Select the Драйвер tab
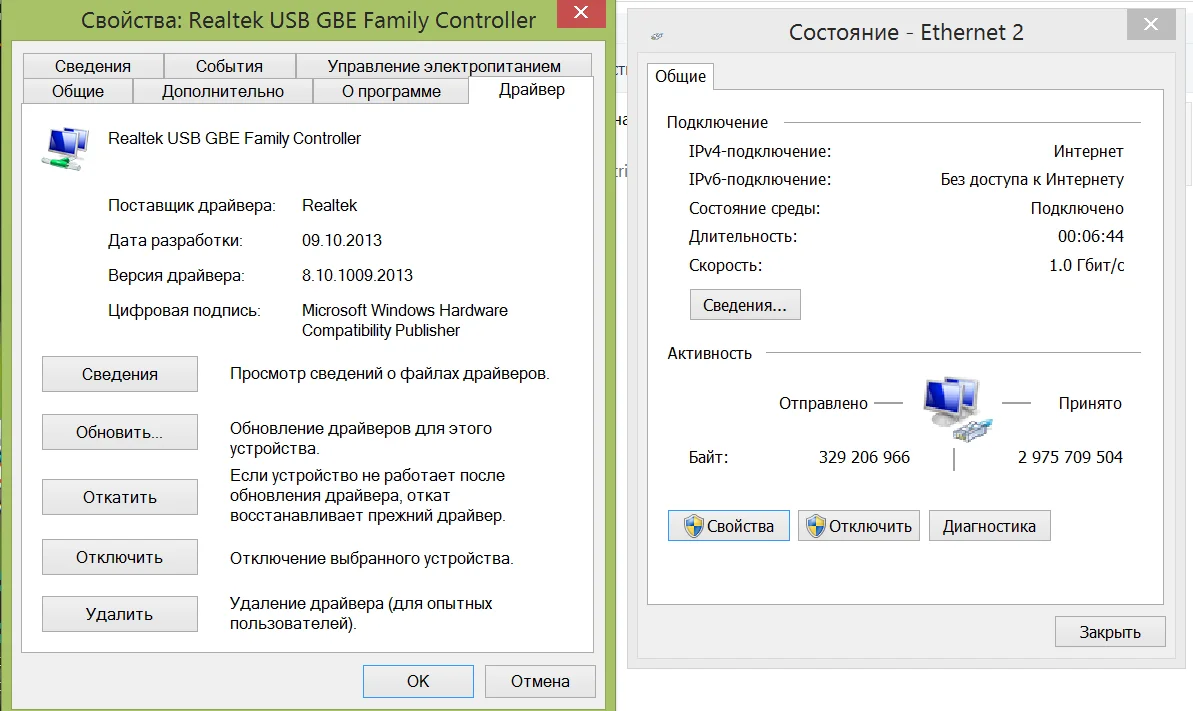The height and width of the screenshot is (711, 1193). 531,90
